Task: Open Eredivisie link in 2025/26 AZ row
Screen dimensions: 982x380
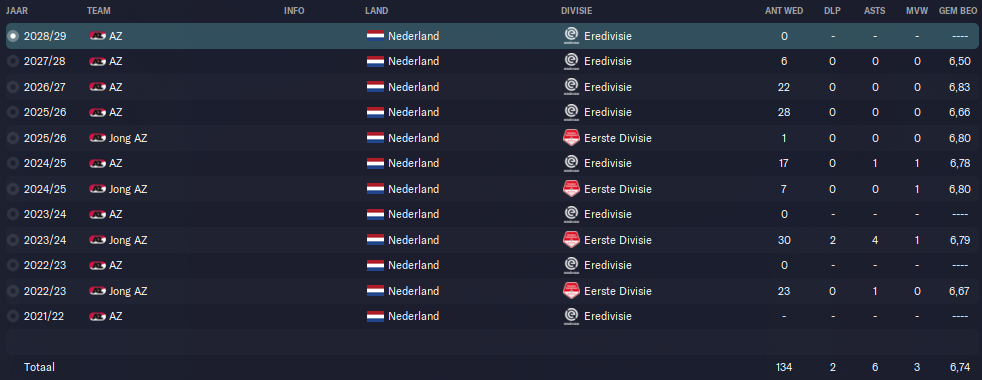Action: coord(607,113)
